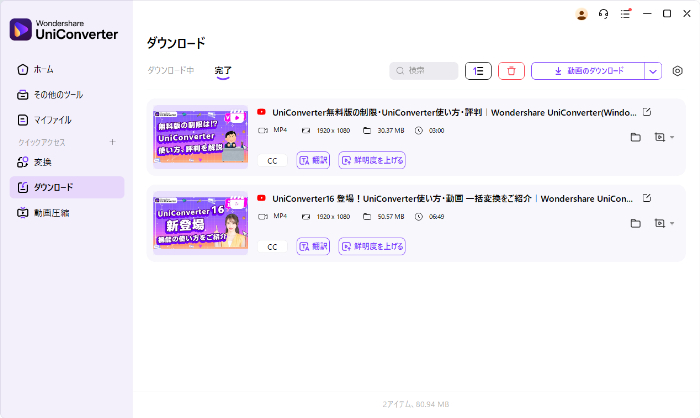Click the 30.37 MB file size
The height and width of the screenshot is (418, 700).
point(391,131)
